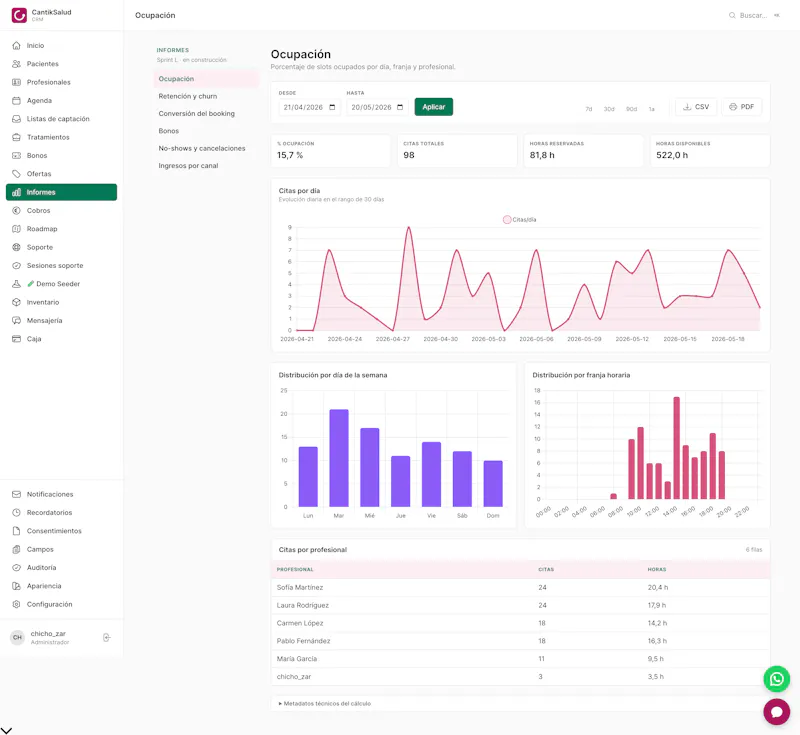The width and height of the screenshot is (800, 735).
Task: Click the Mar bar in weekday chart
Action: click(339, 458)
